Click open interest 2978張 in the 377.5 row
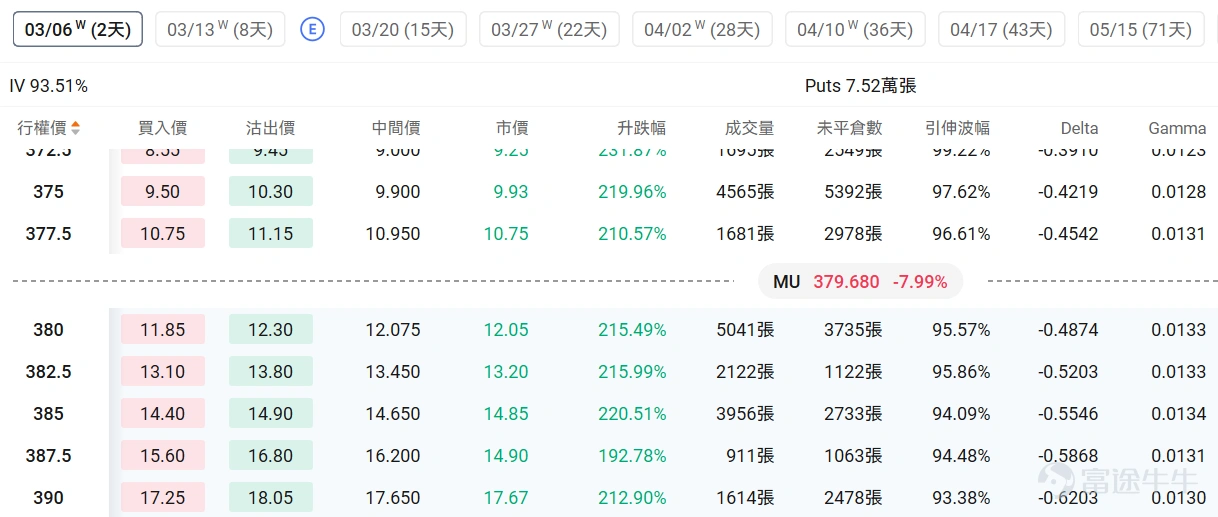Image resolution: width=1218 pixels, height=517 pixels. click(853, 234)
